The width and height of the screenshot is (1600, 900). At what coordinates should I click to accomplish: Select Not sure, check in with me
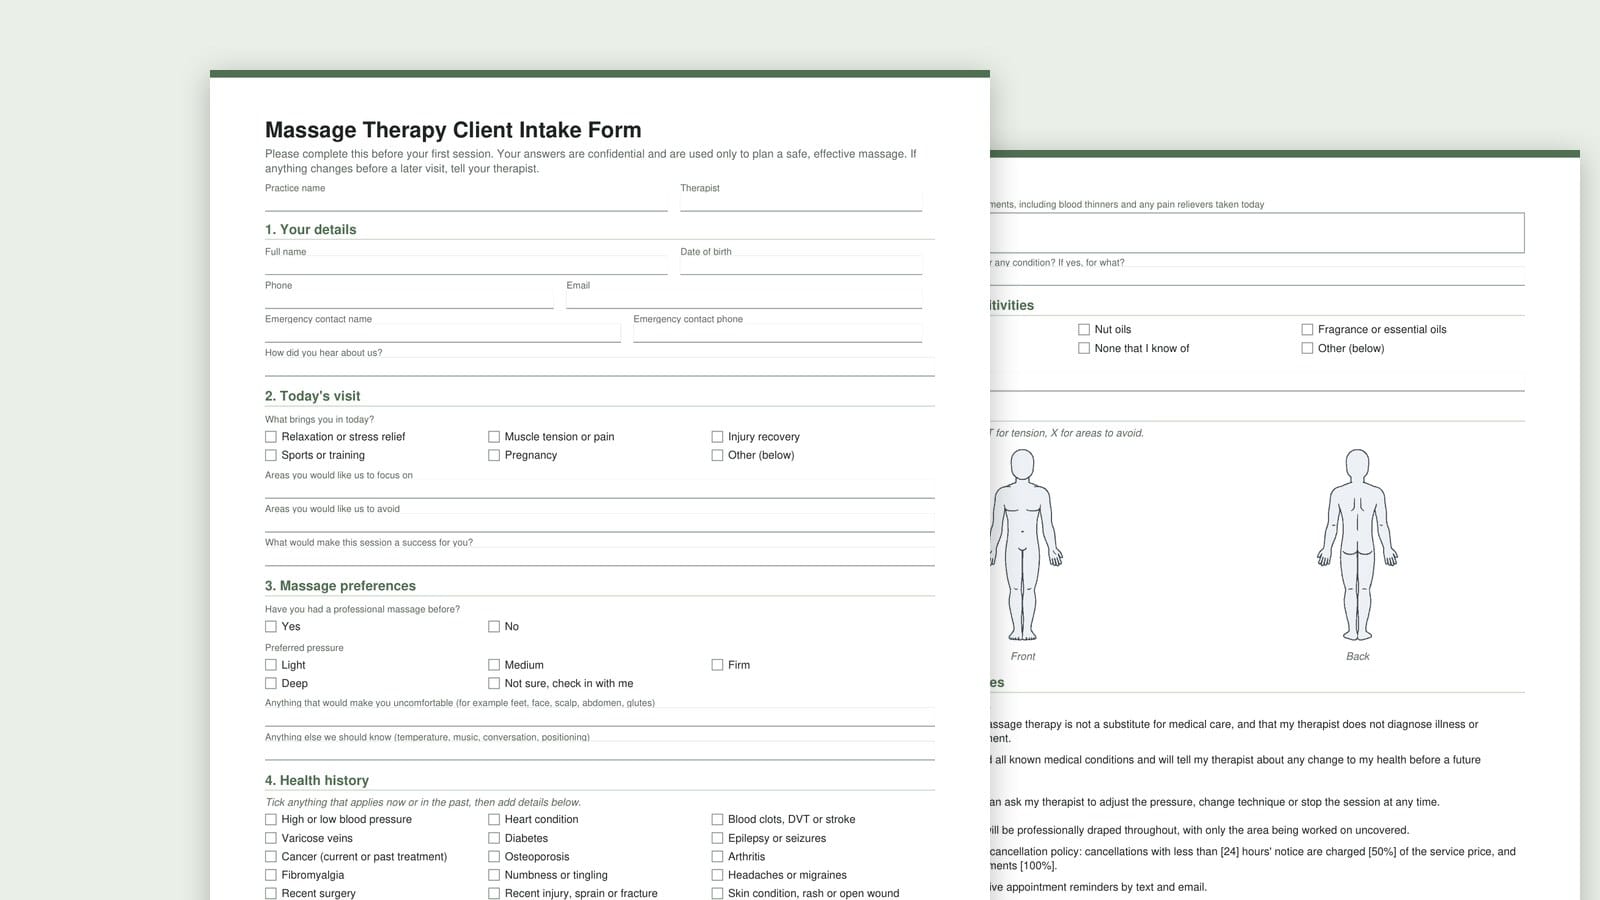pos(494,684)
